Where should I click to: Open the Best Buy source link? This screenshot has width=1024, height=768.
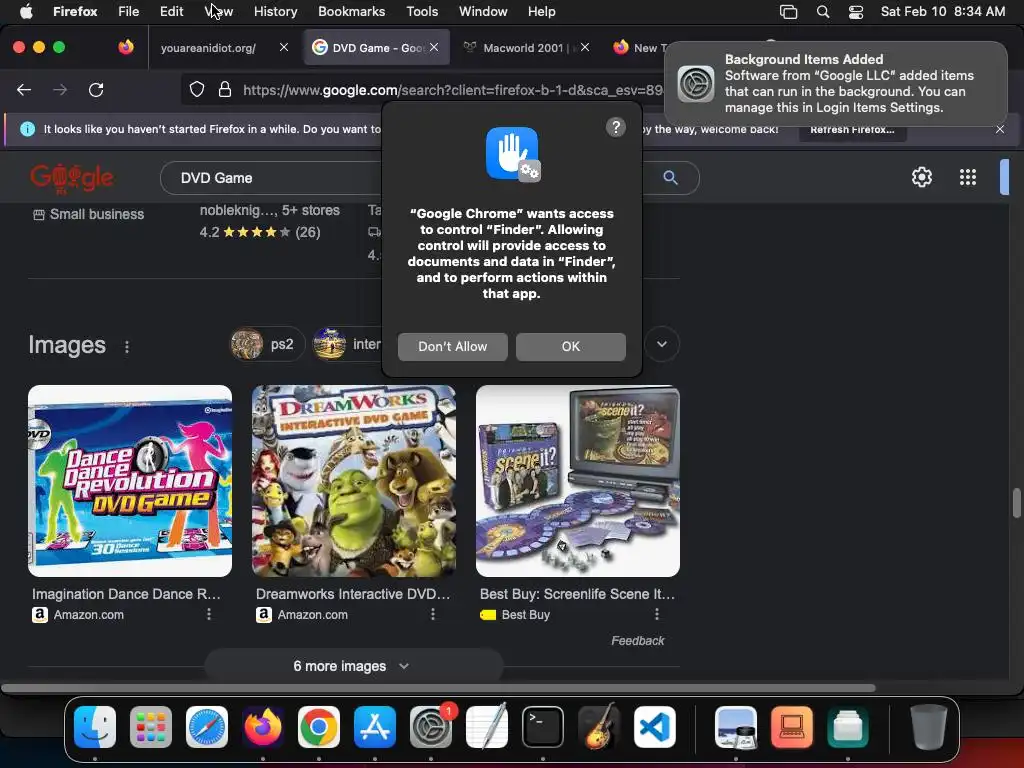pyautogui.click(x=525, y=615)
